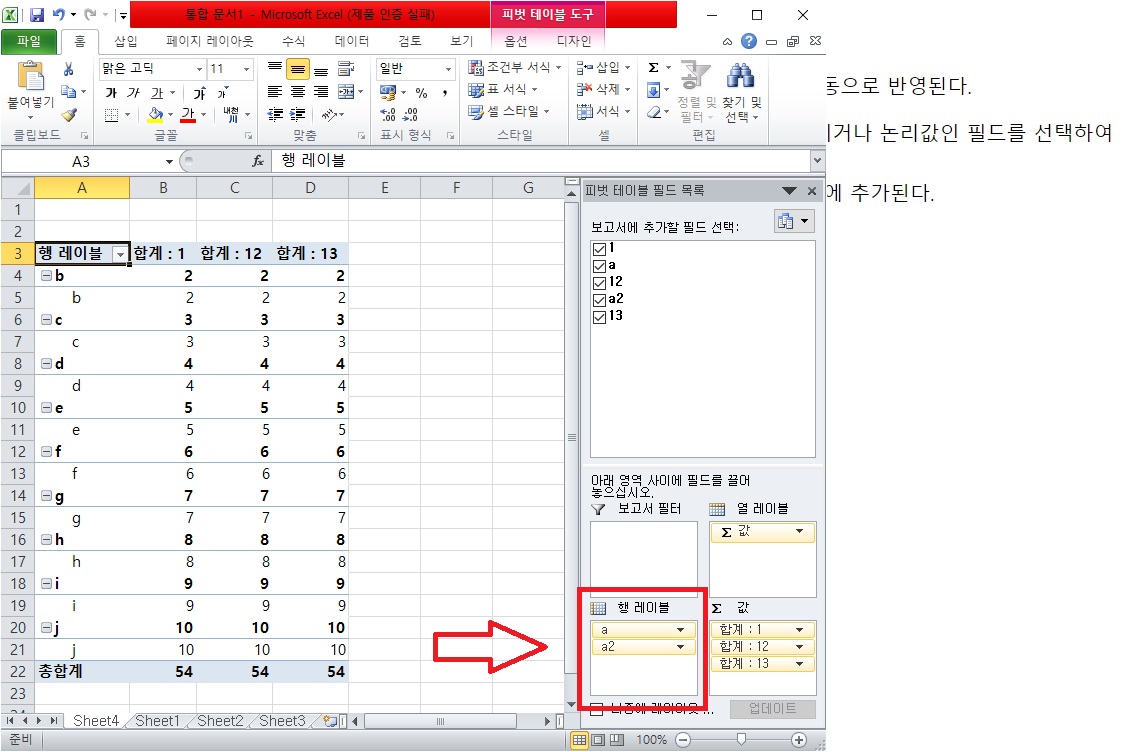
Task: Open the font name dropdown 맑은 고딕
Action: click(199, 69)
